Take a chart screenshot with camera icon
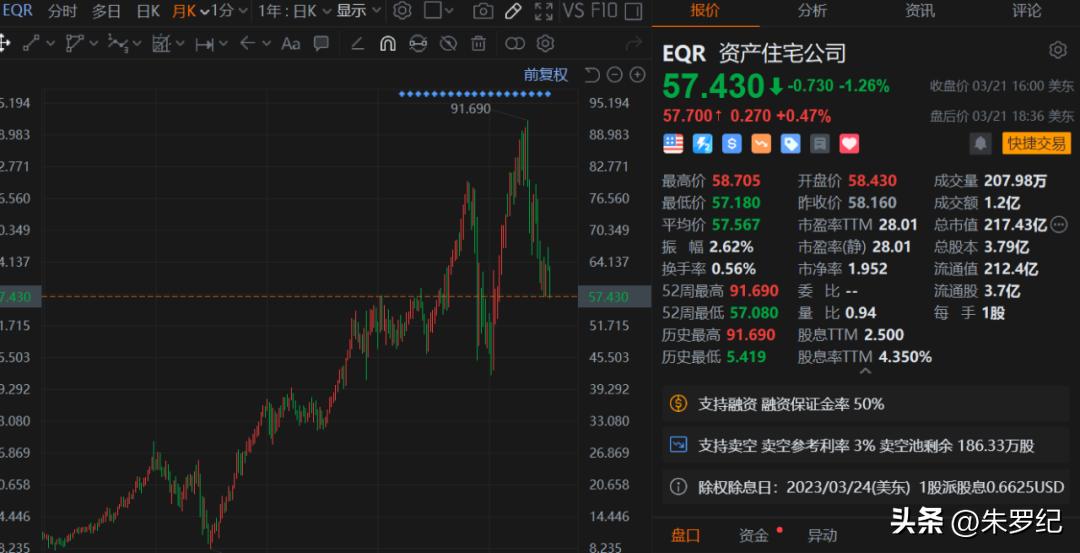This screenshot has height=553, width=1080. coord(484,10)
